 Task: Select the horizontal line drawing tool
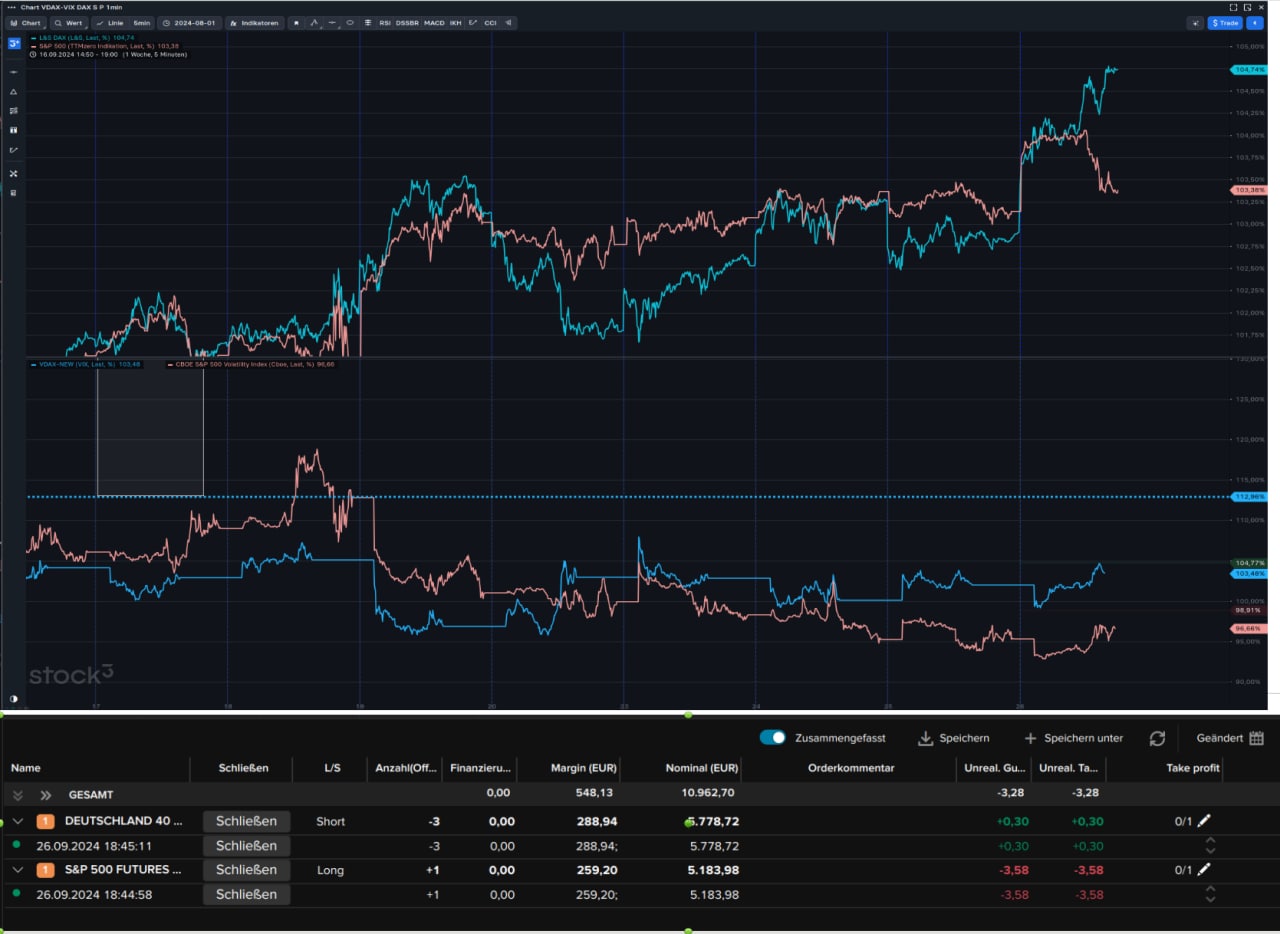coord(333,22)
